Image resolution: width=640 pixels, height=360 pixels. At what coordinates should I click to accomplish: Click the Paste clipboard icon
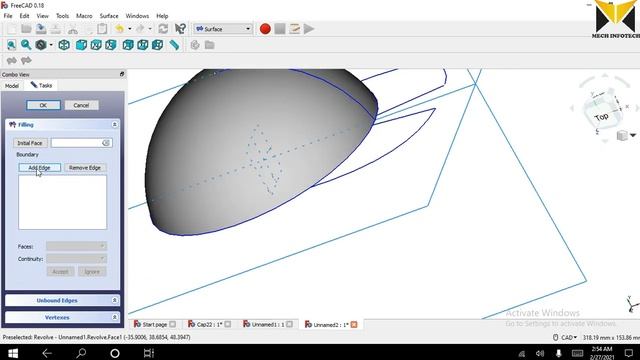(x=102, y=29)
